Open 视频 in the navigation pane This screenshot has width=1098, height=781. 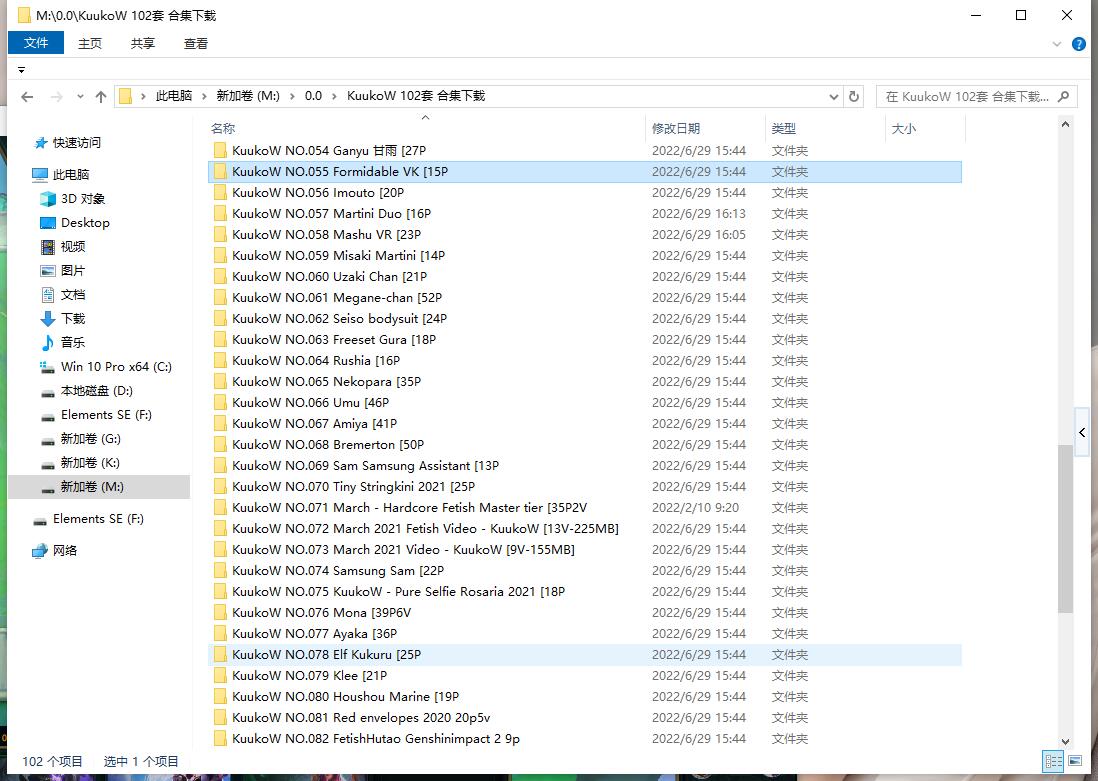(73, 247)
